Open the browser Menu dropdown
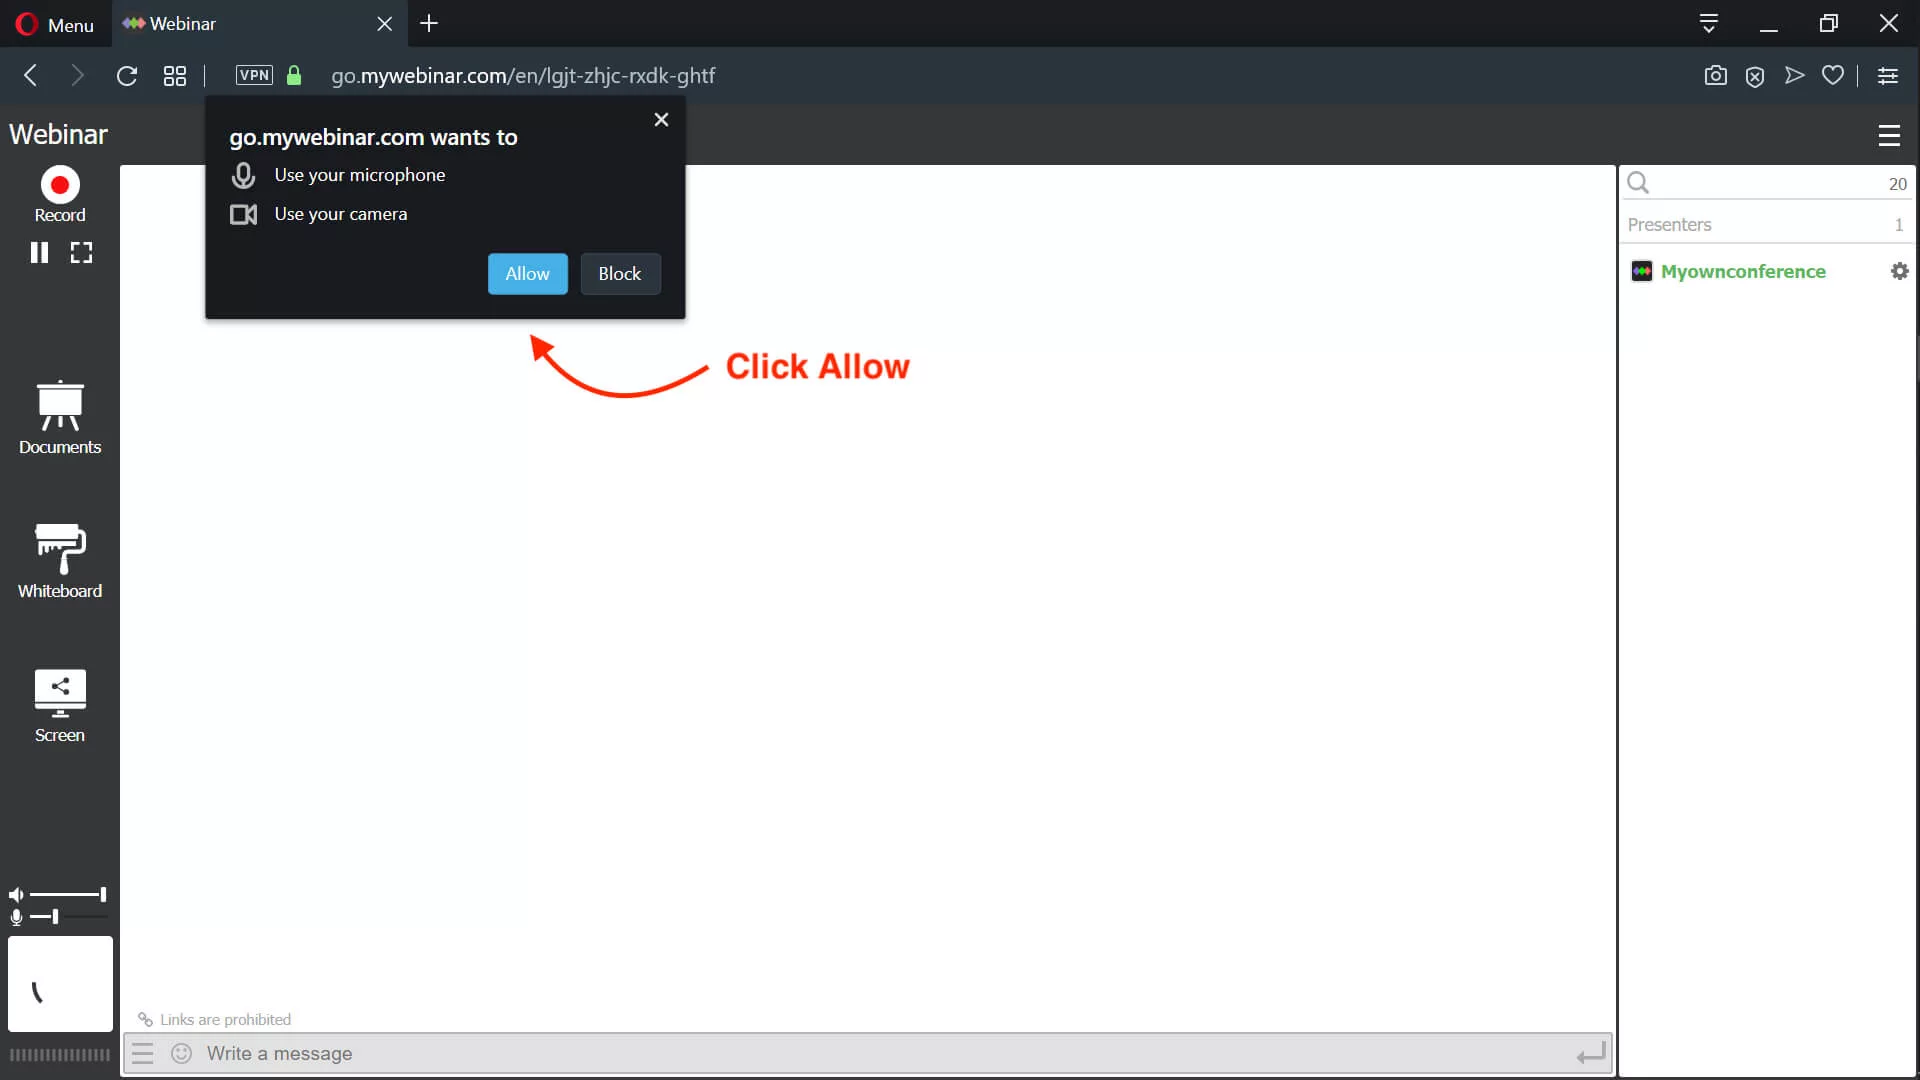The image size is (1920, 1080). tap(54, 23)
